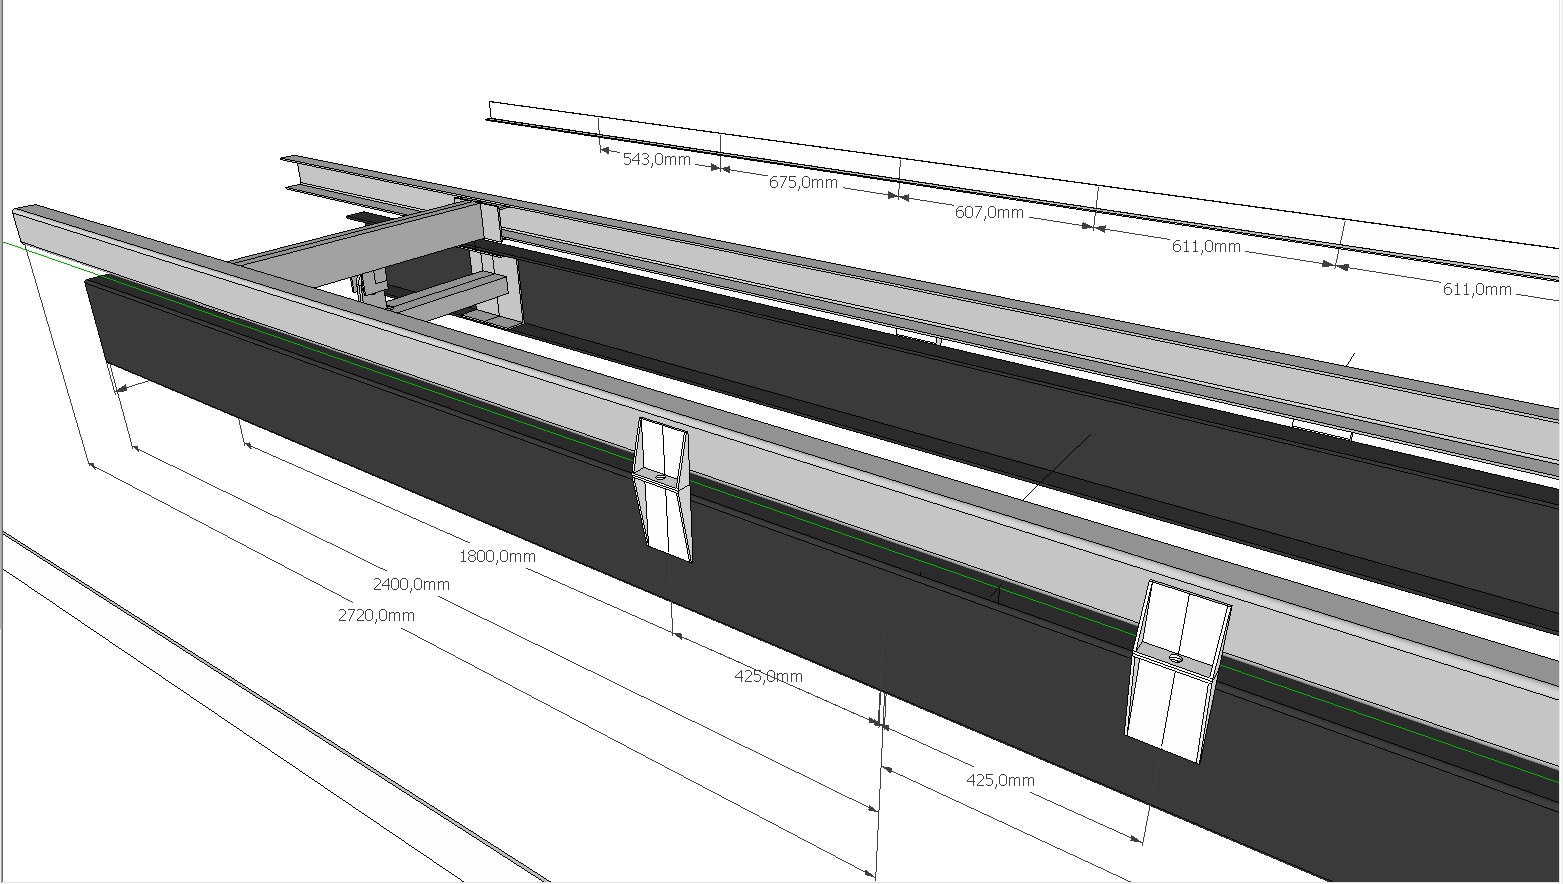Click the 2400,0mm dimension text
Image resolution: width=1563 pixels, height=884 pixels.
[x=411, y=584]
